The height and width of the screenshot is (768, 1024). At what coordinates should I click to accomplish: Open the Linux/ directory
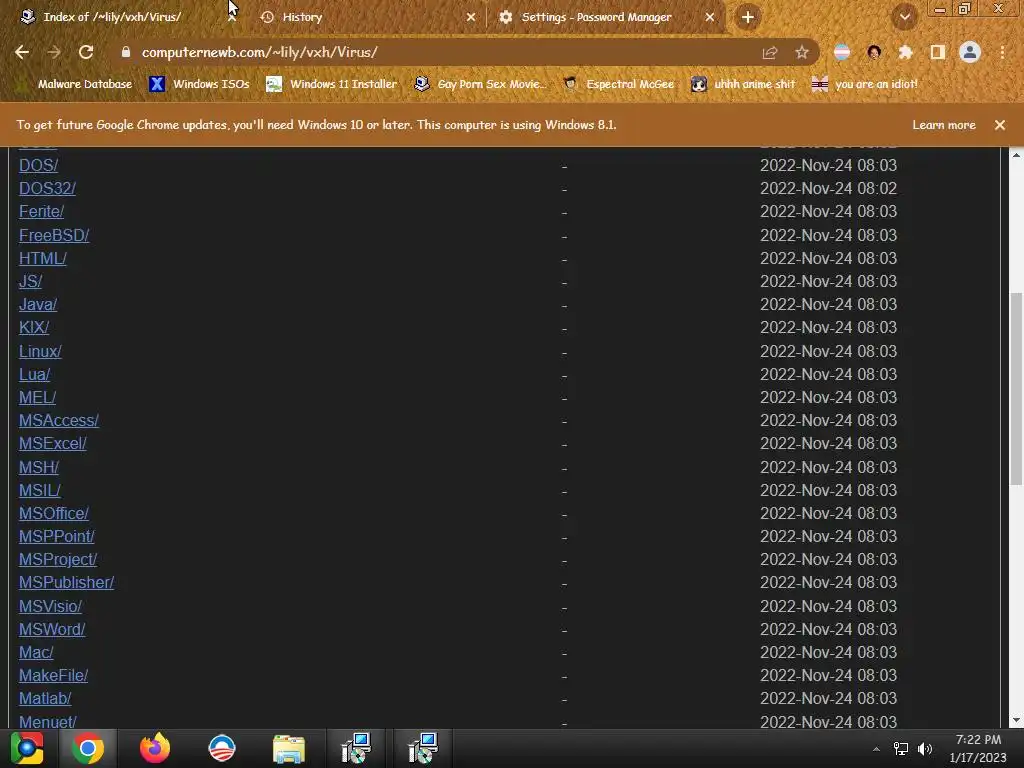click(40, 351)
